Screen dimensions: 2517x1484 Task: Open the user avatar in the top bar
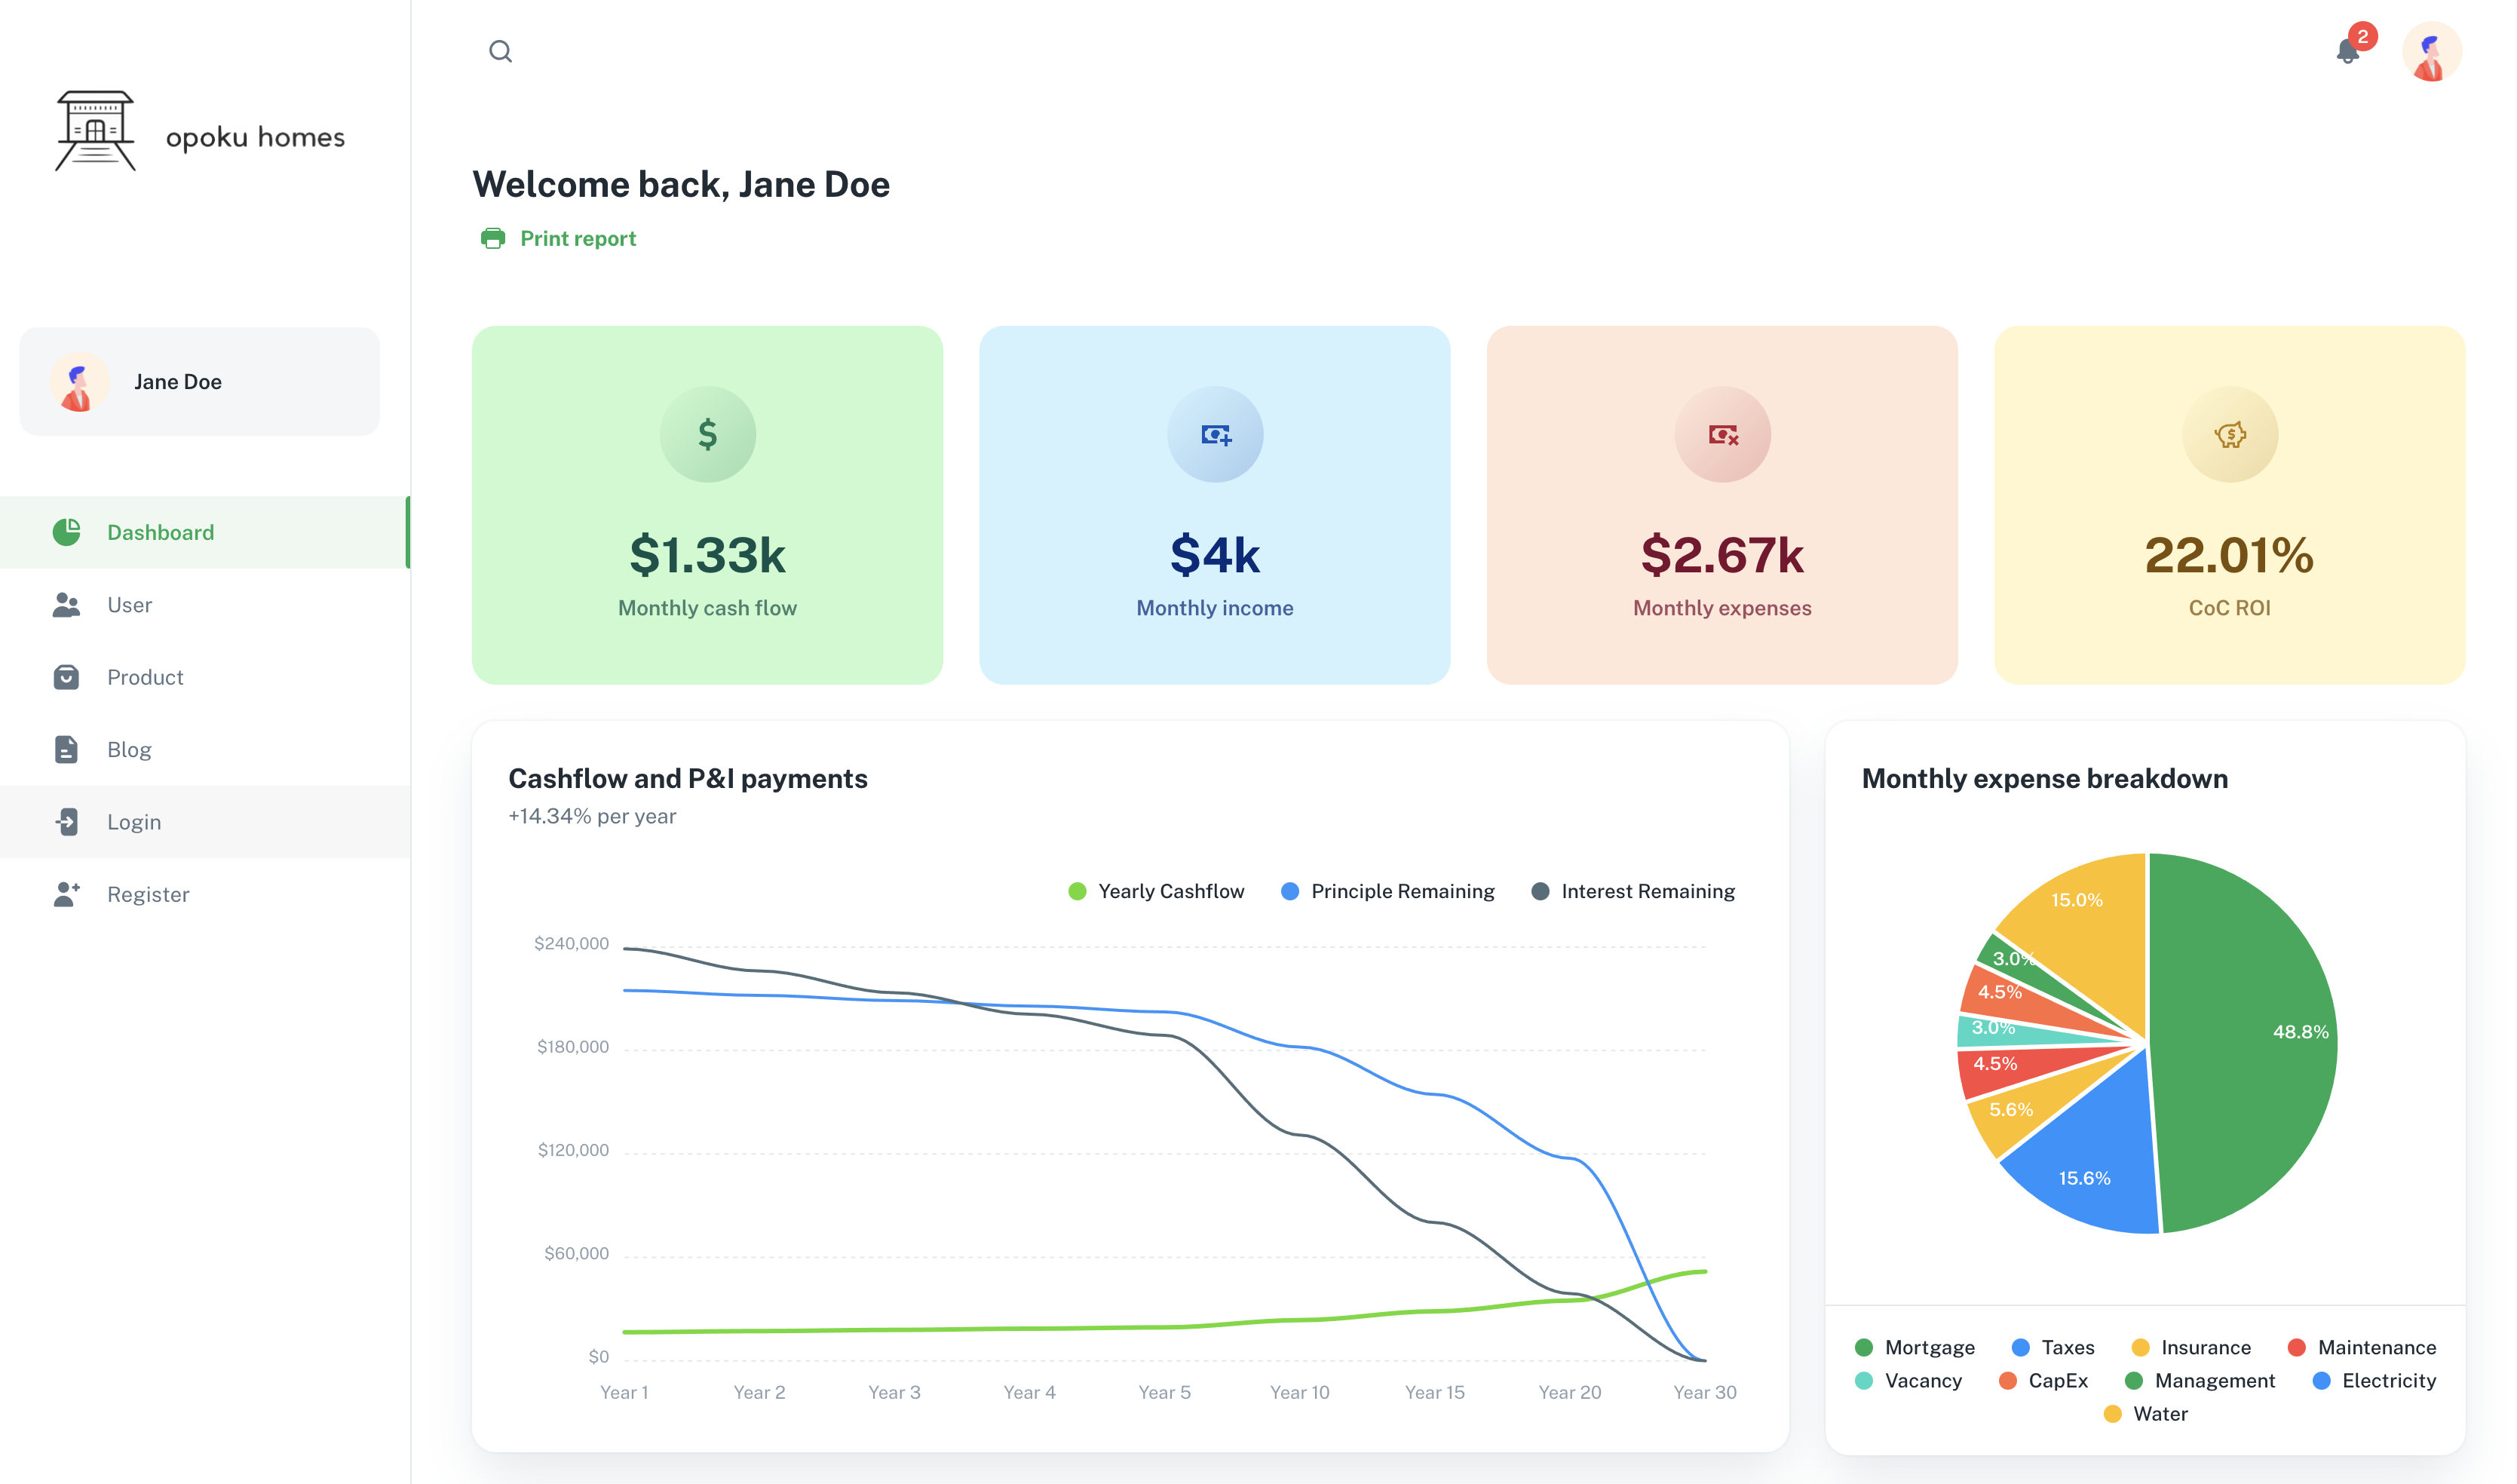pyautogui.click(x=2431, y=52)
